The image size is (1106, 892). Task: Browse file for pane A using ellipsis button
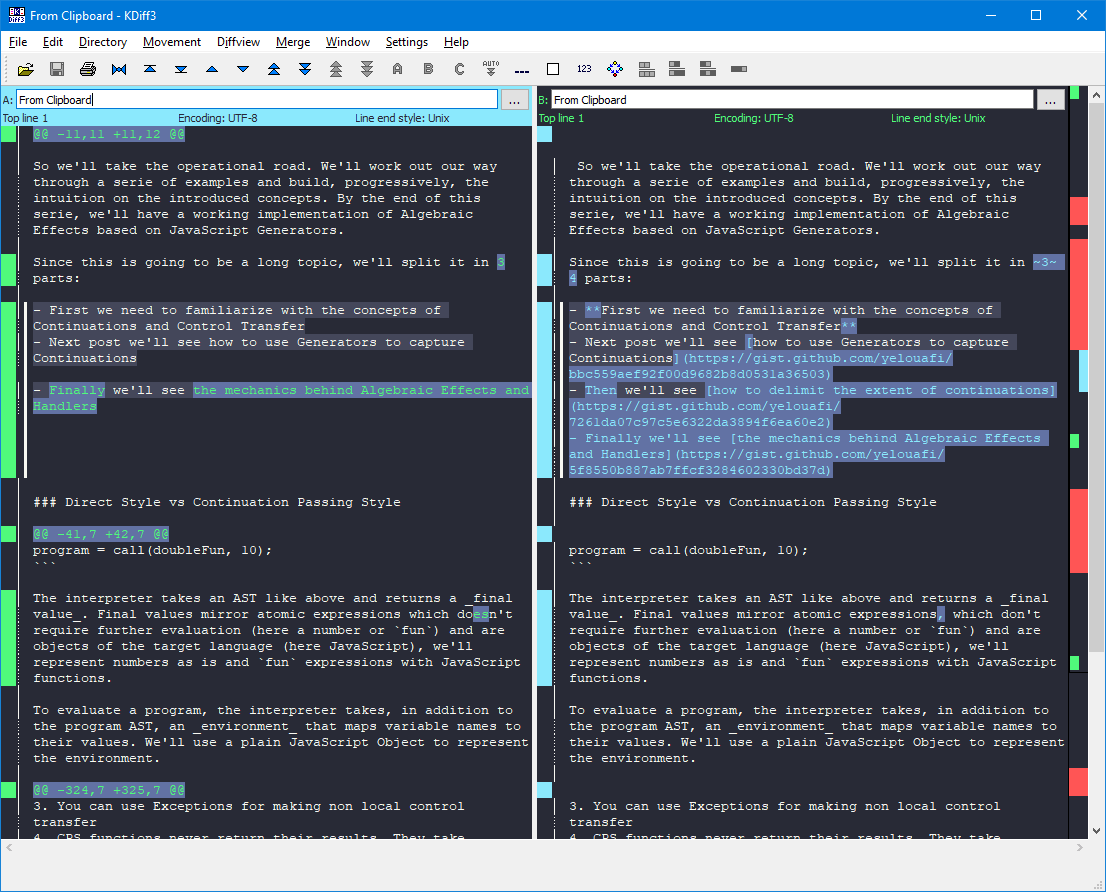click(514, 99)
